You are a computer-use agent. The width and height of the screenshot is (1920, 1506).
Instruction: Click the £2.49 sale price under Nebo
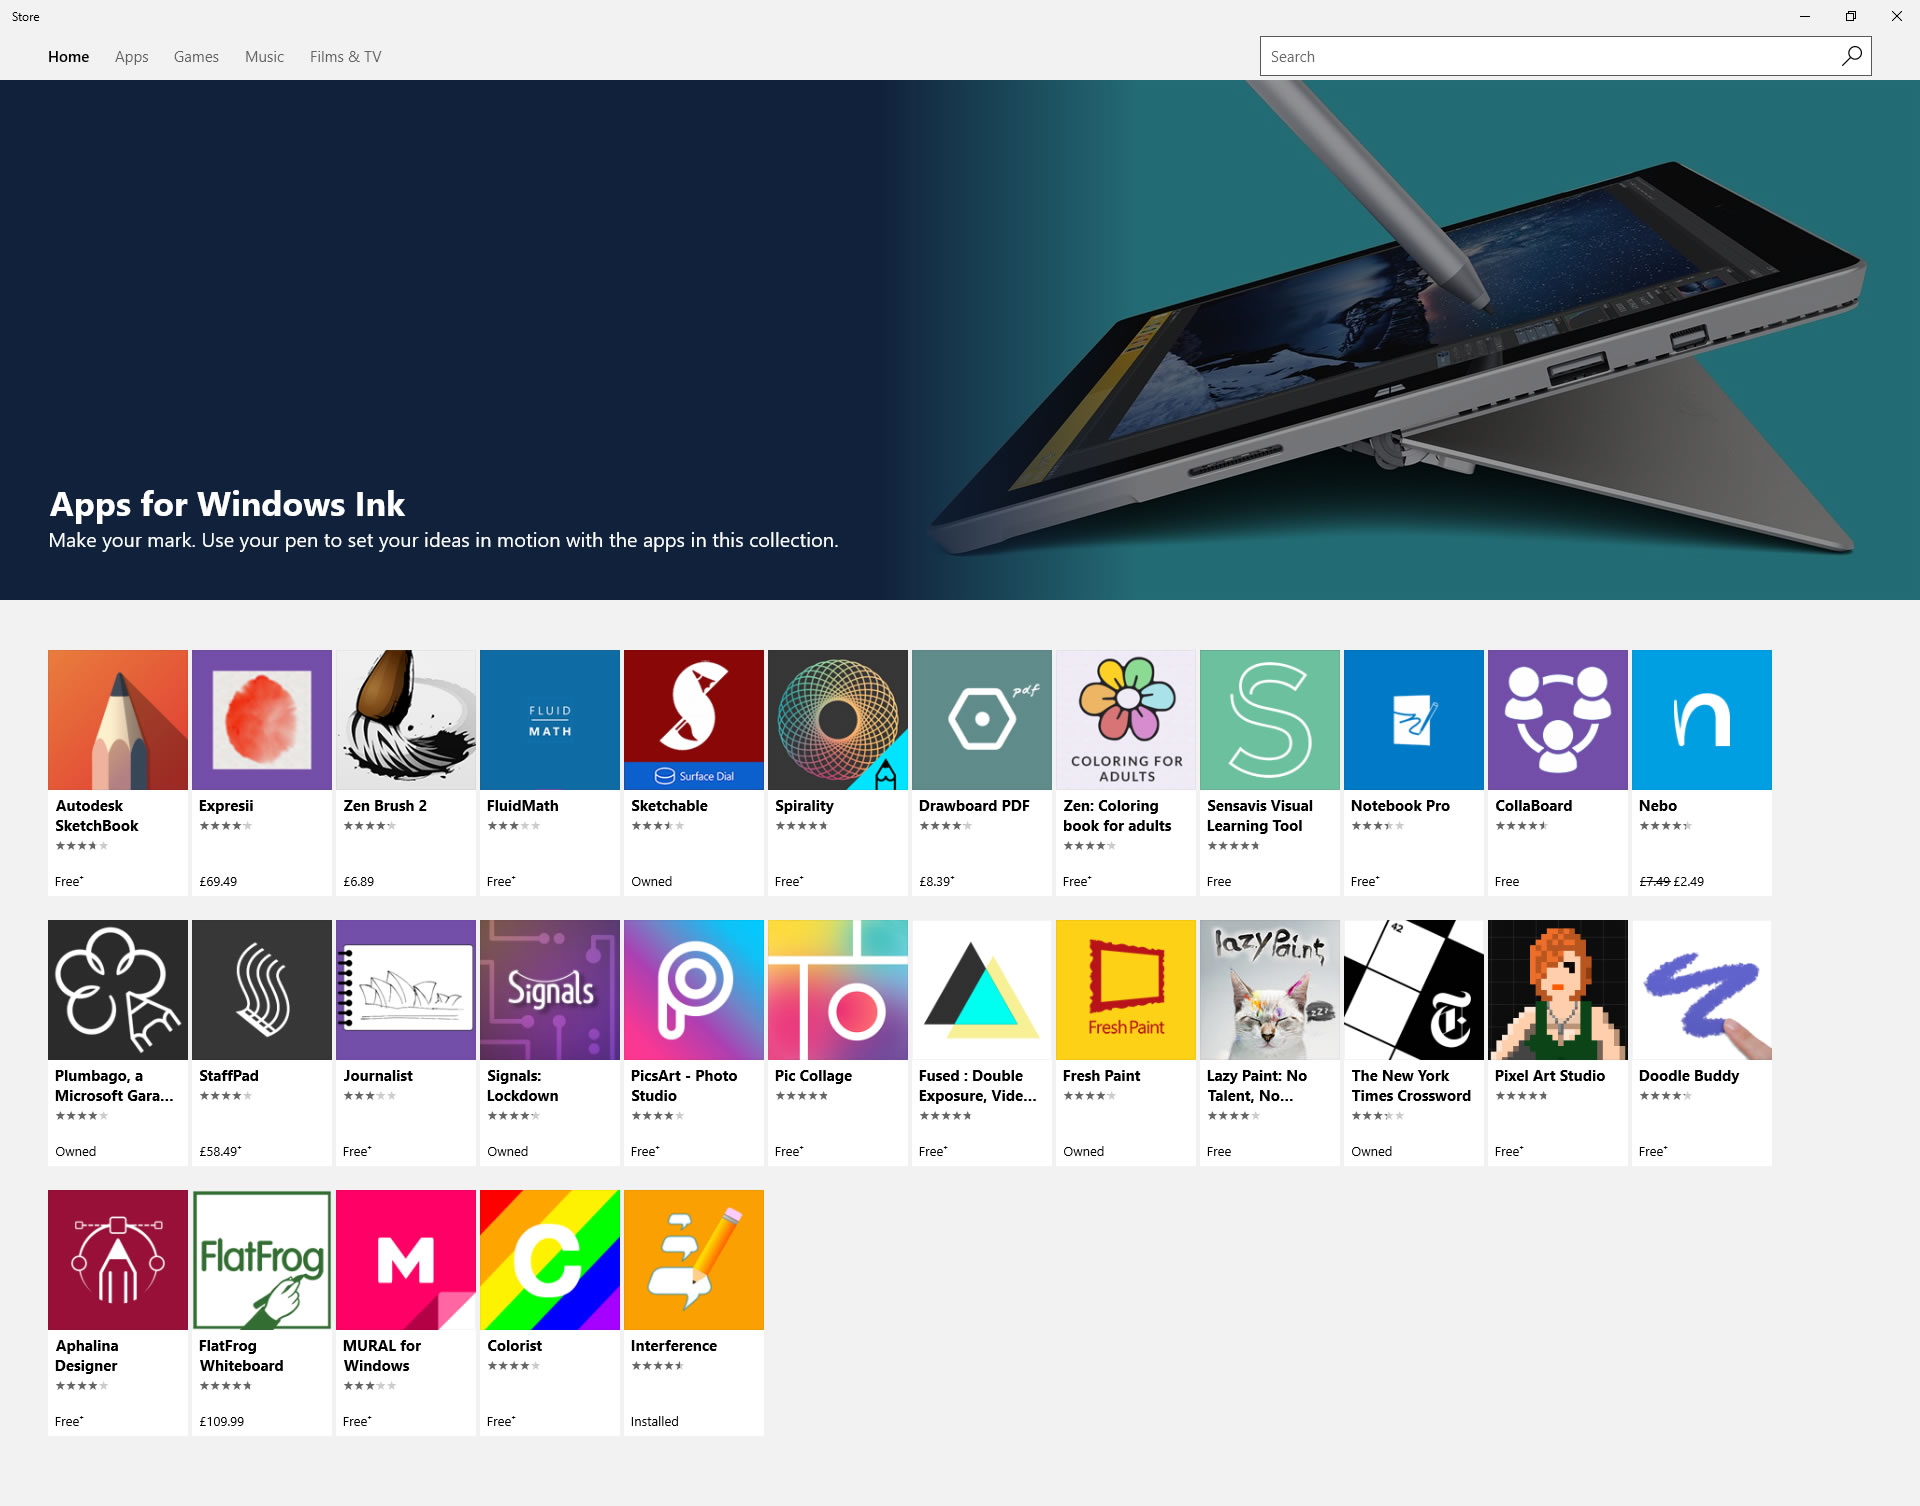1689,882
